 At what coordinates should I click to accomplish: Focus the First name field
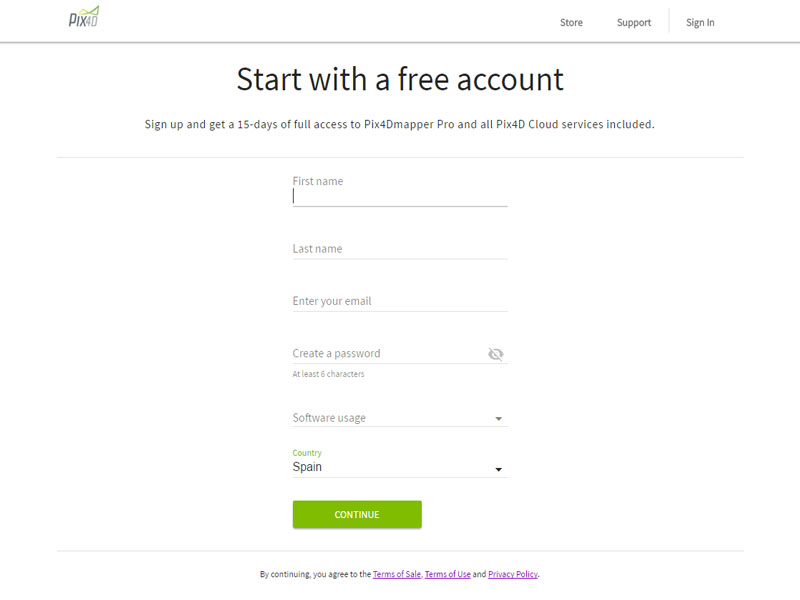pos(399,196)
